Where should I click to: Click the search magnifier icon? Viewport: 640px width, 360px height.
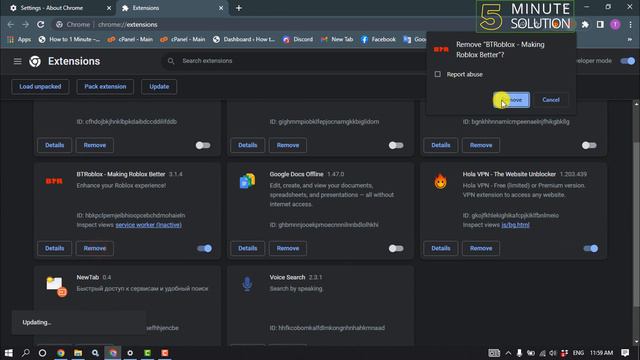pyautogui.click(x=171, y=61)
